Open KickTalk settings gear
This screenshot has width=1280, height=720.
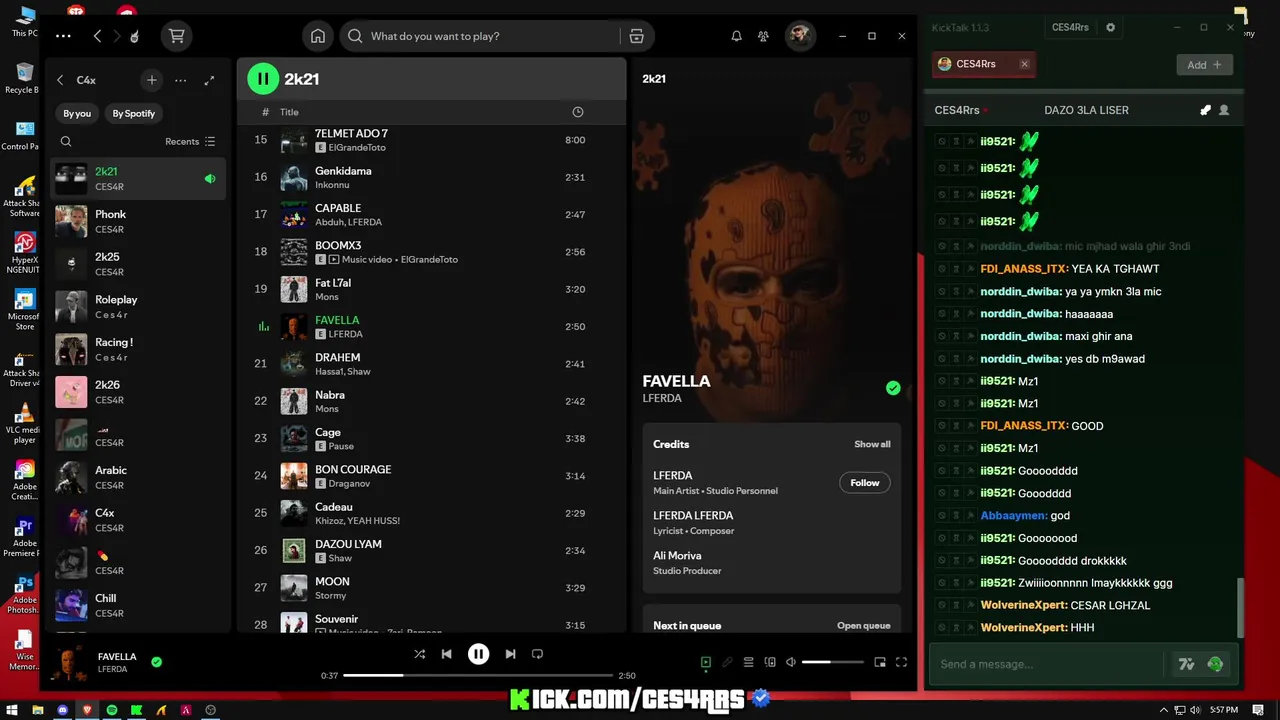(1110, 28)
